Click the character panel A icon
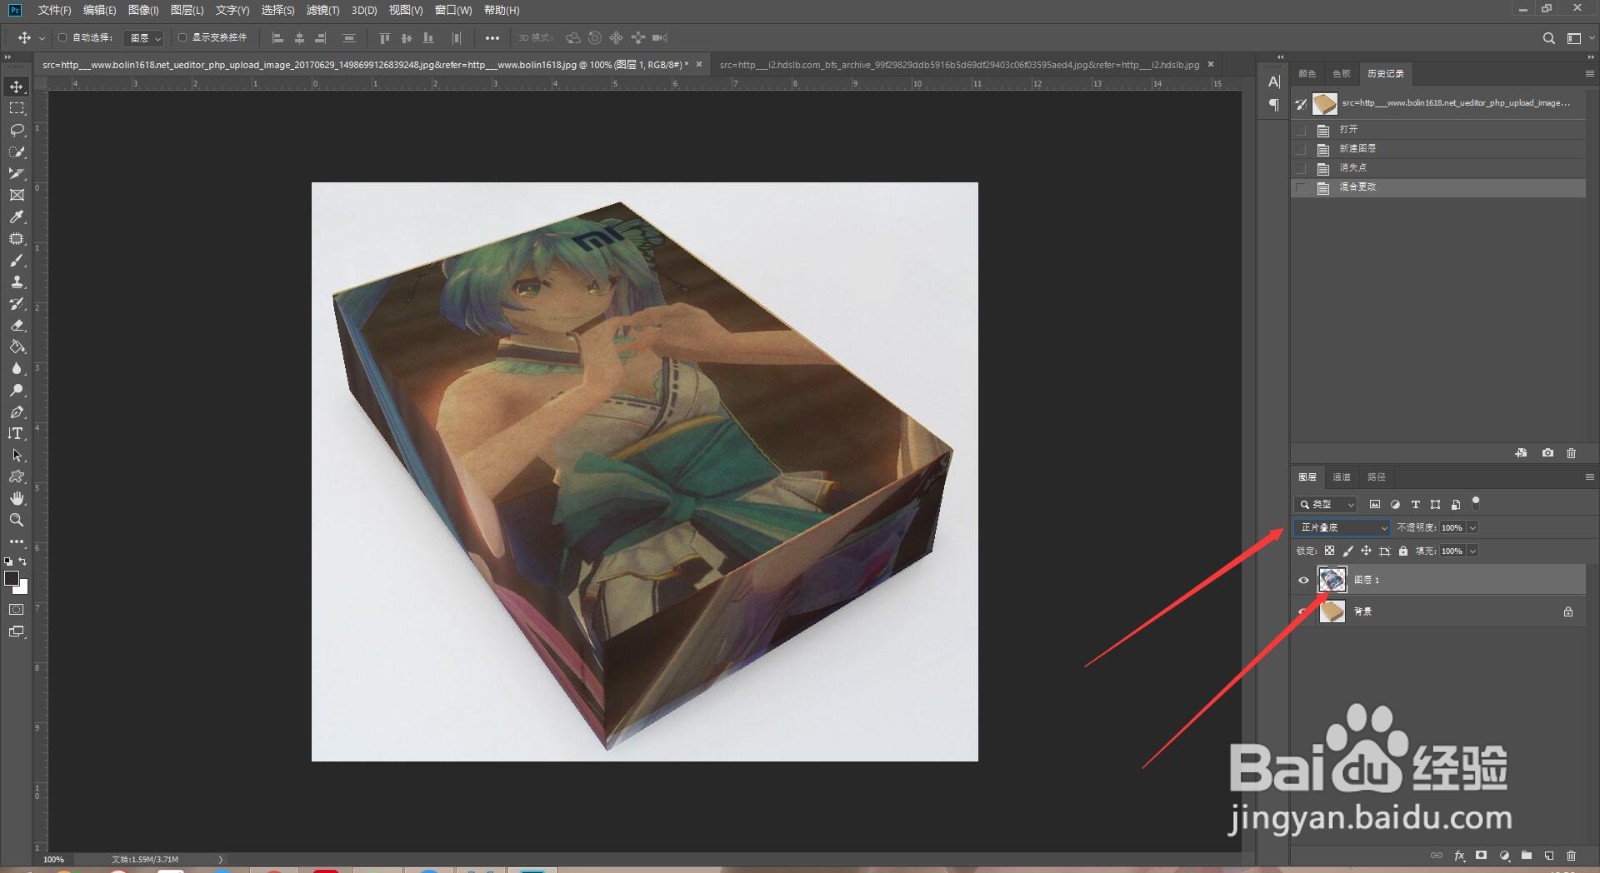Screen dimensions: 1600x873 (1274, 82)
